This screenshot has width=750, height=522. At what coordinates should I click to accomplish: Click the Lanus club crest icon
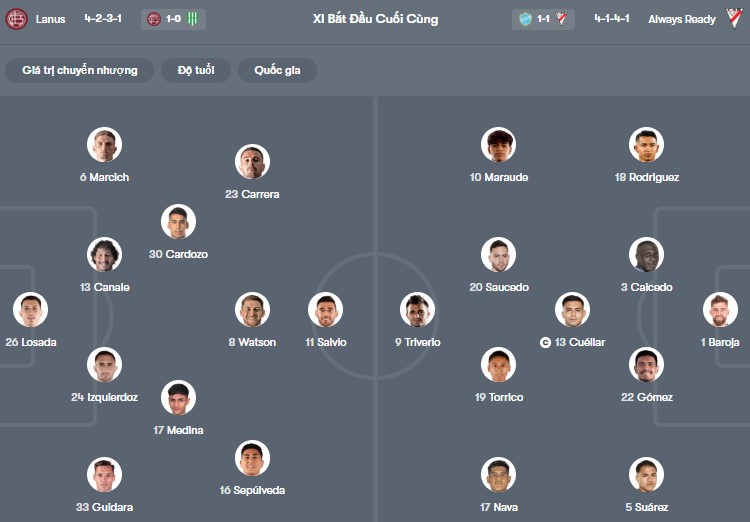[17, 19]
